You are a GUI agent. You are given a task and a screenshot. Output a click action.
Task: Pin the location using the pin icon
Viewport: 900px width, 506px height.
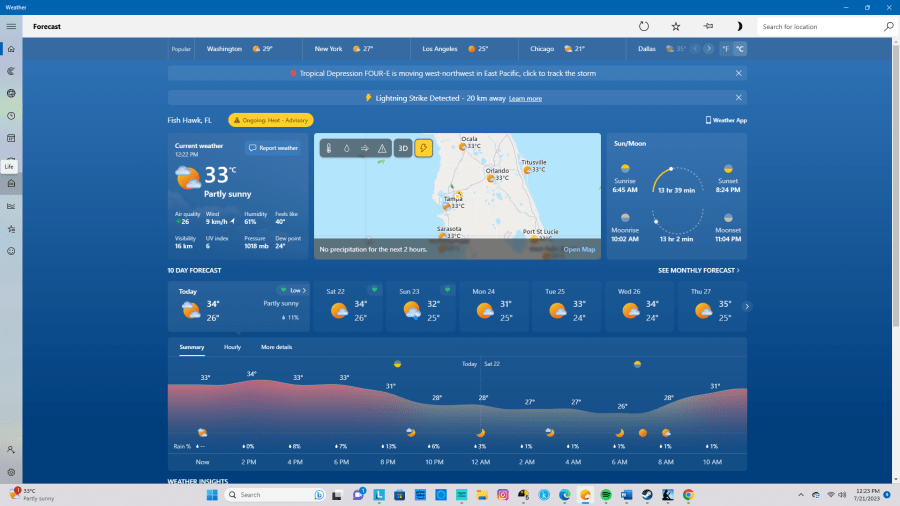coord(708,26)
